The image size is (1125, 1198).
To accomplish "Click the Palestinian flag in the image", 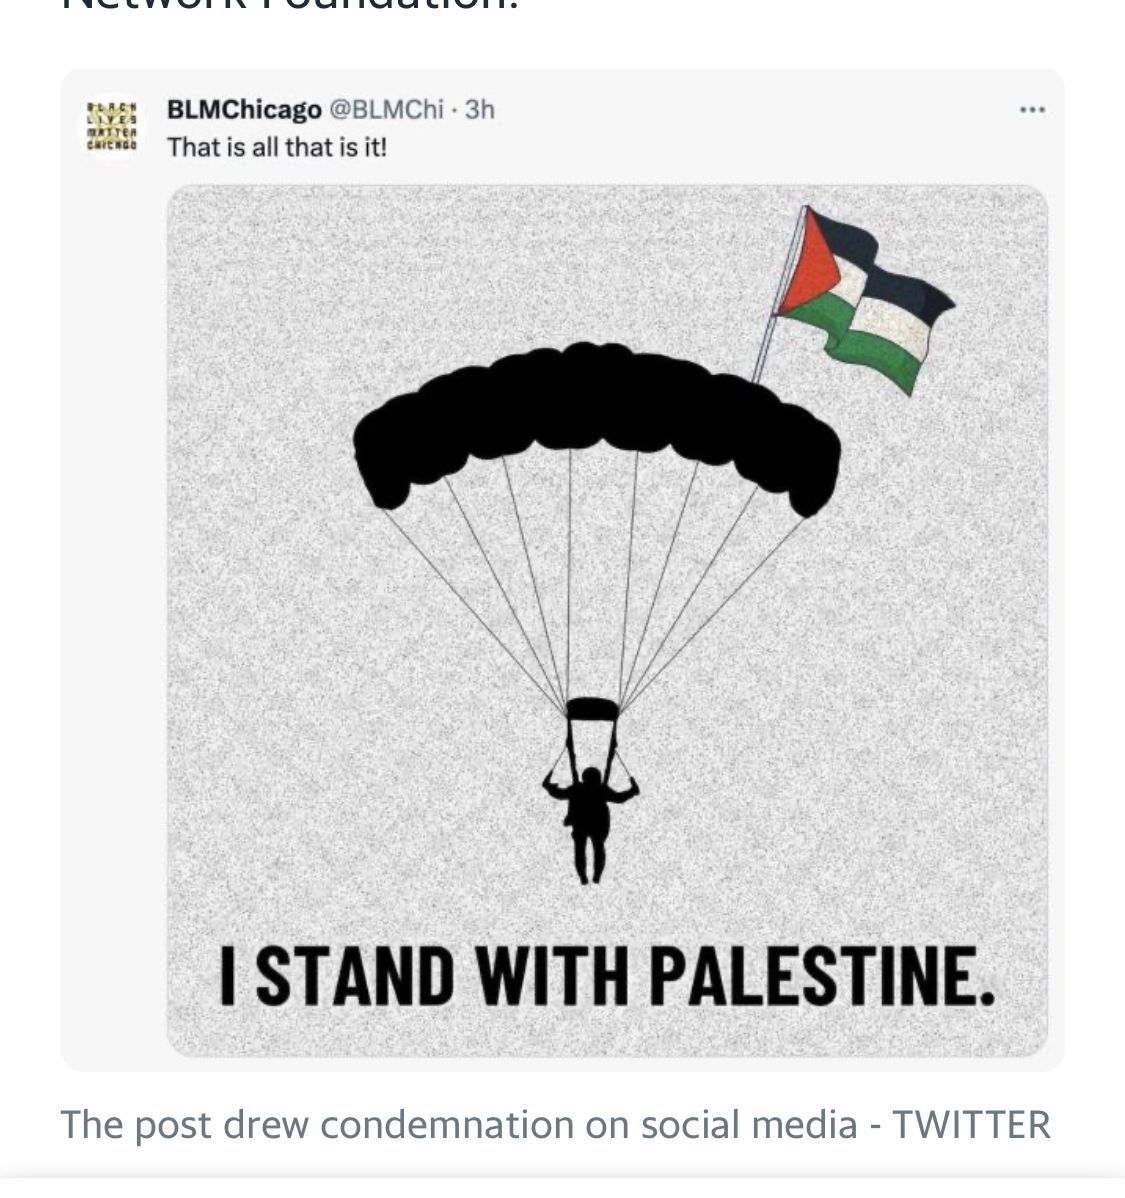I will (864, 300).
